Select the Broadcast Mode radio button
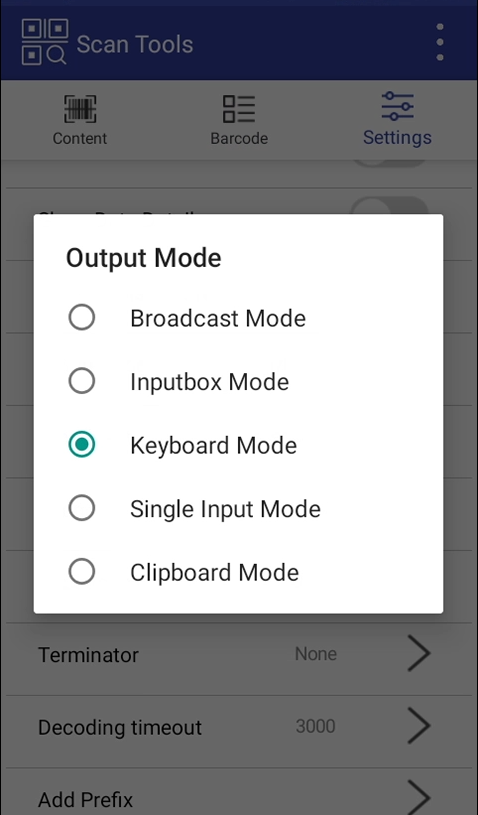The width and height of the screenshot is (478, 815). tap(82, 318)
